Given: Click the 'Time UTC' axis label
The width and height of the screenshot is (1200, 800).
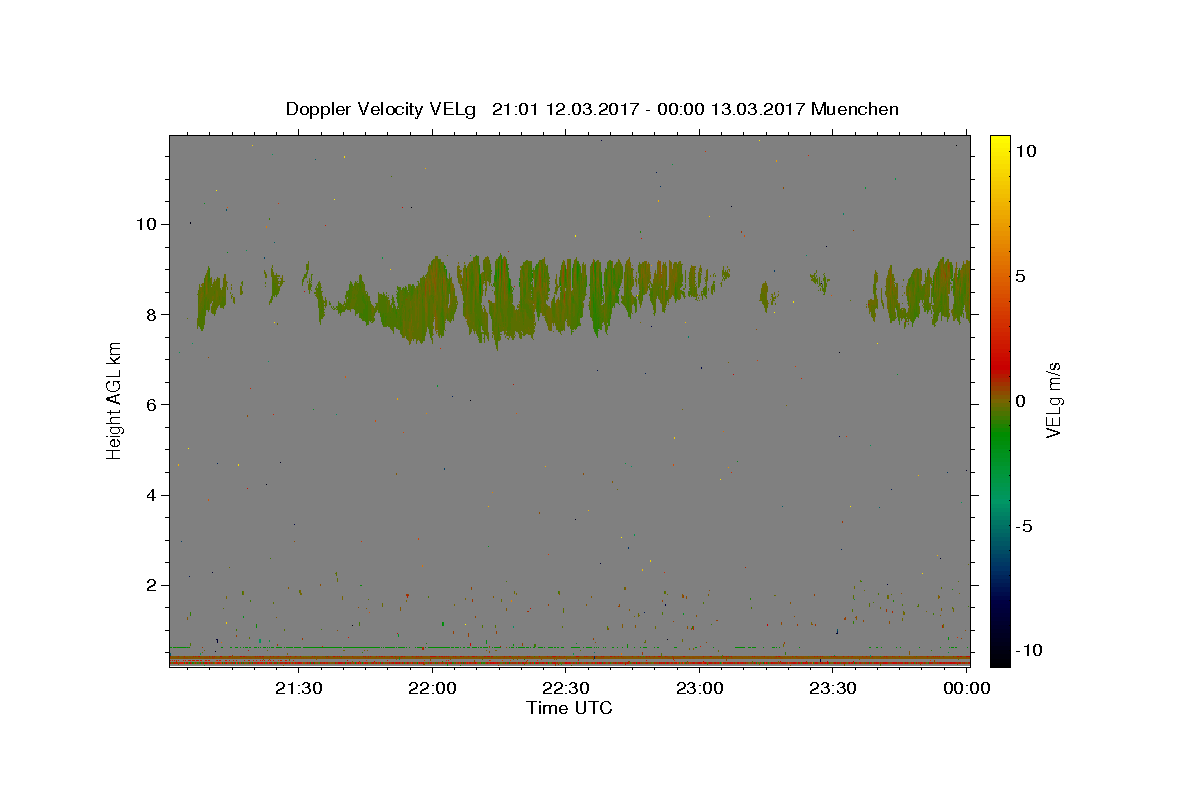Looking at the screenshot, I should (569, 708).
